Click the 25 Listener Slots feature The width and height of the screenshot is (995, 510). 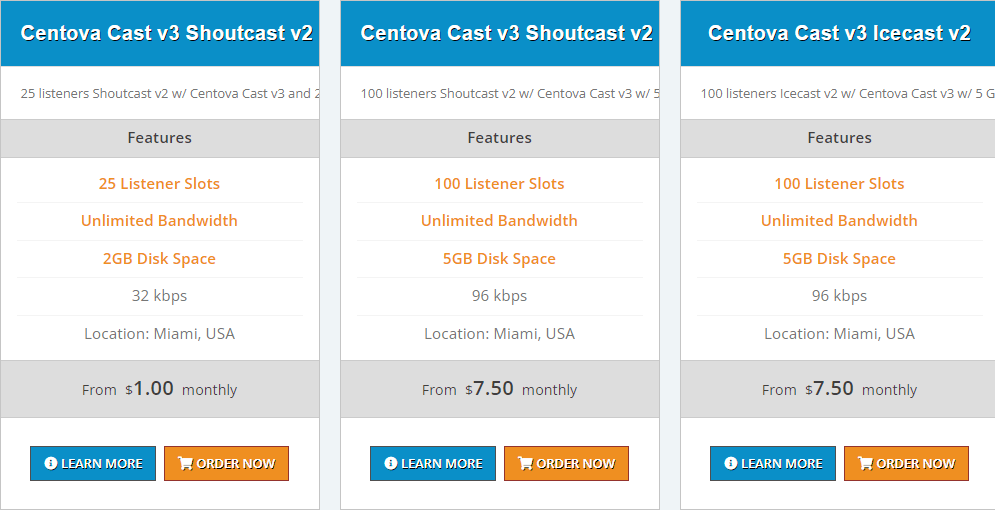159,184
